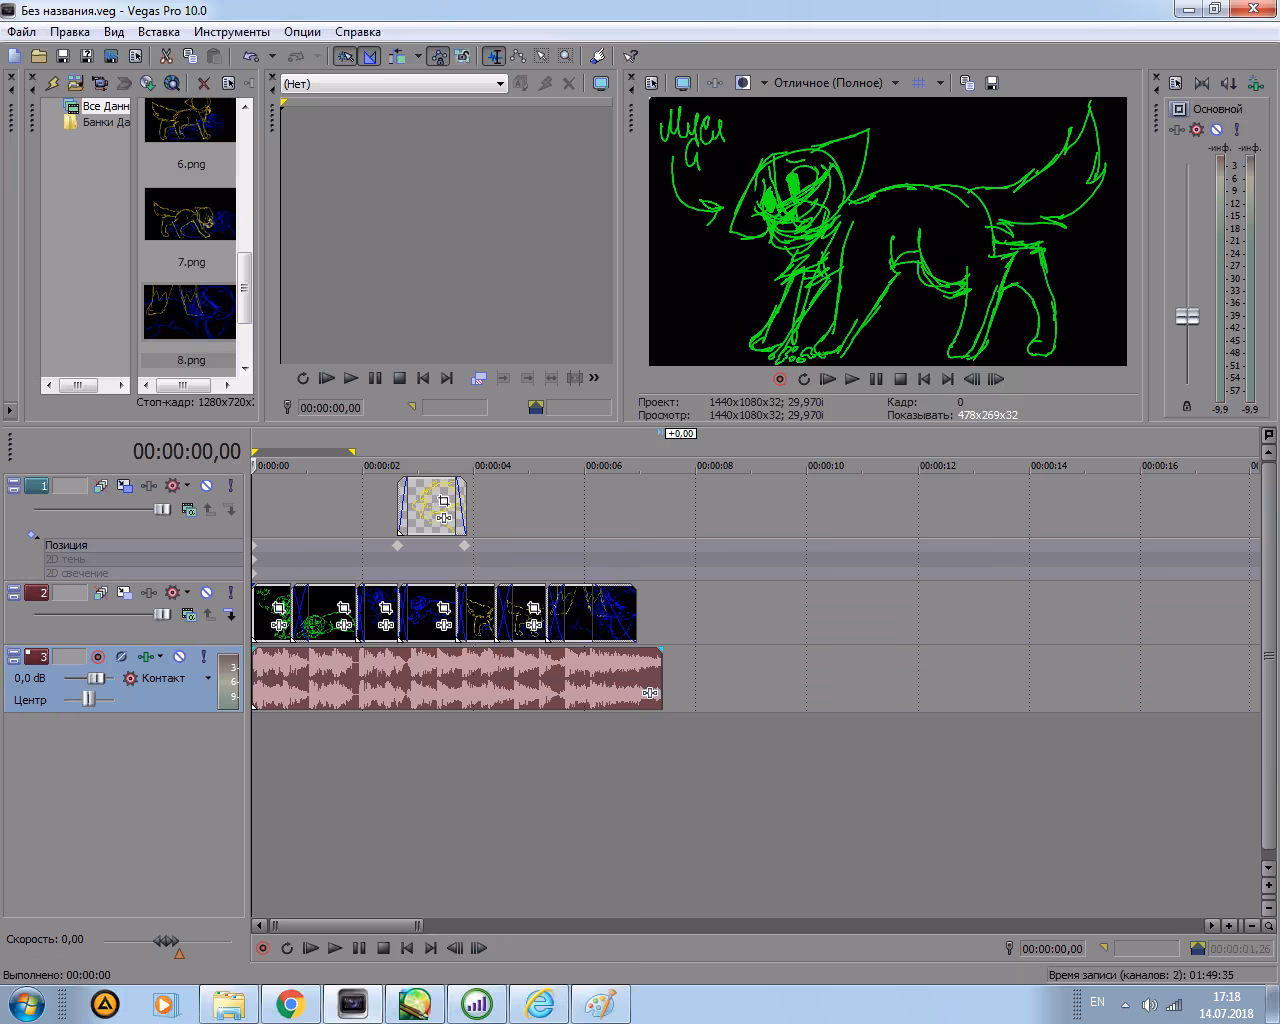This screenshot has width=1280, height=1024.
Task: Click Get Media from Web icon
Action: pos(172,83)
